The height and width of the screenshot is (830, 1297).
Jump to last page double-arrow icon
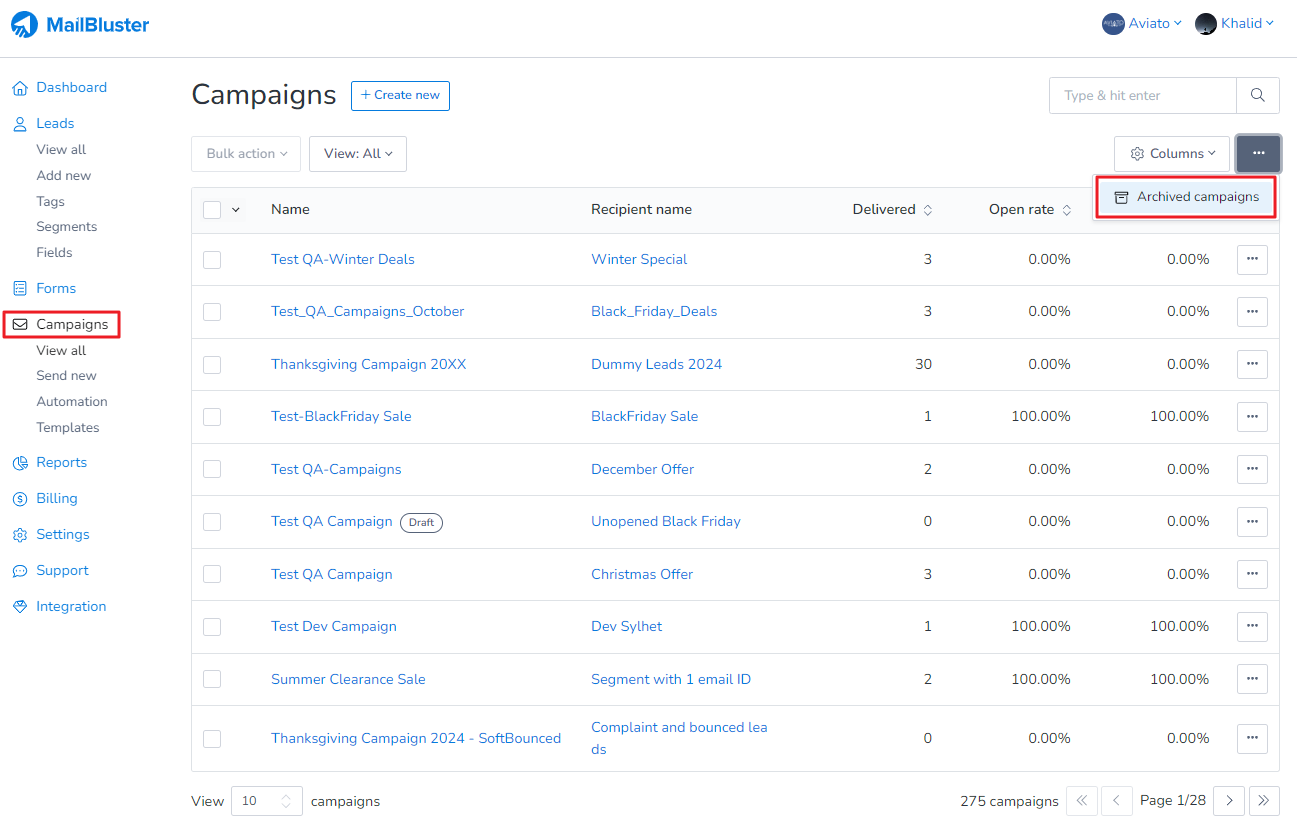1263,801
